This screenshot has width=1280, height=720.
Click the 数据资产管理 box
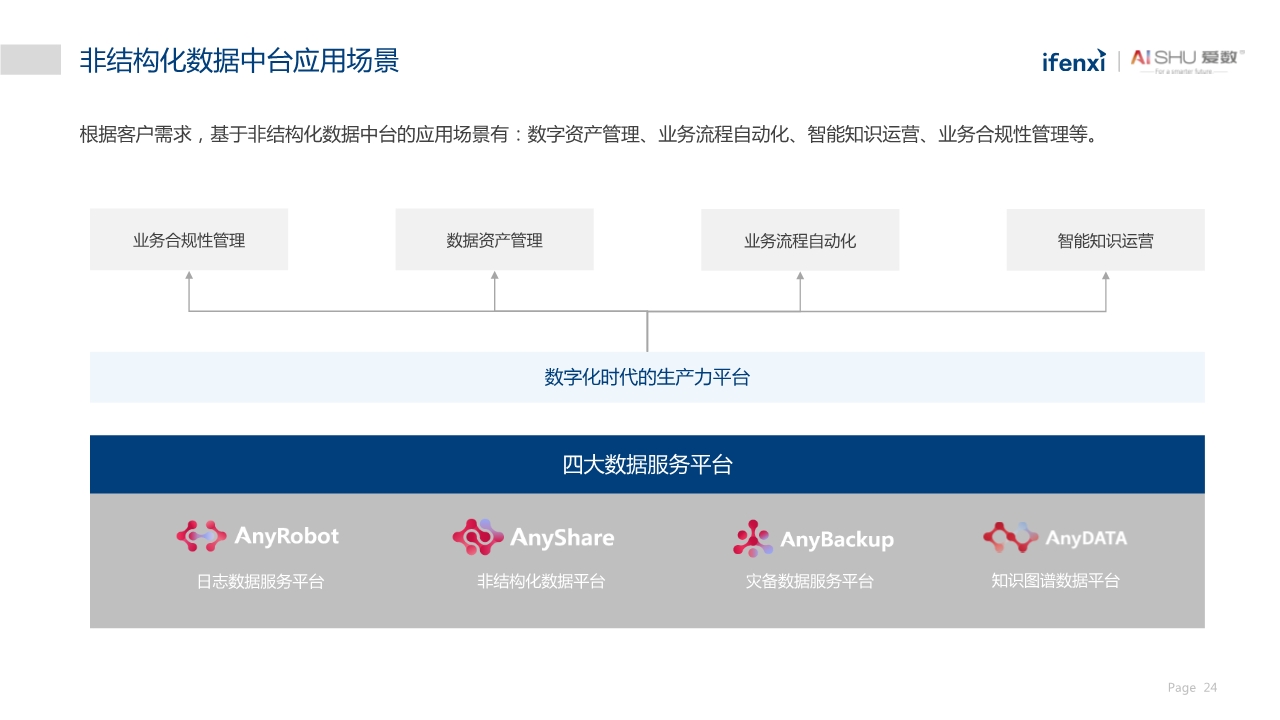point(494,239)
